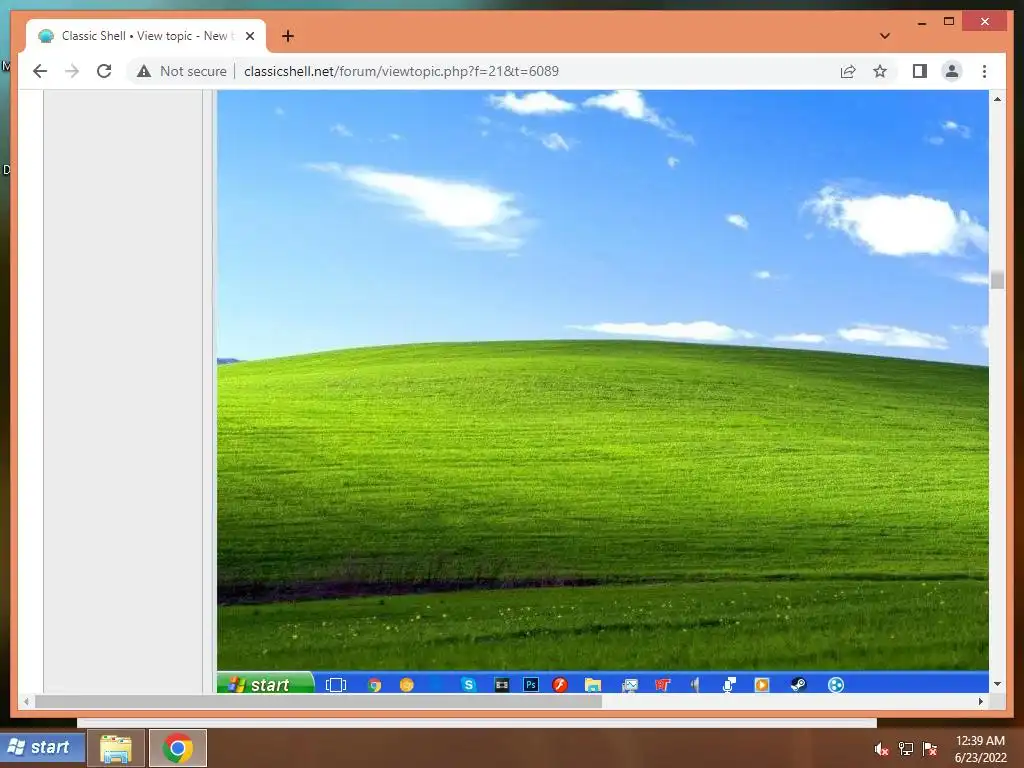The width and height of the screenshot is (1024, 768).
Task: Click the folder icon in the embedded XP taskbar
Action: pos(592,684)
